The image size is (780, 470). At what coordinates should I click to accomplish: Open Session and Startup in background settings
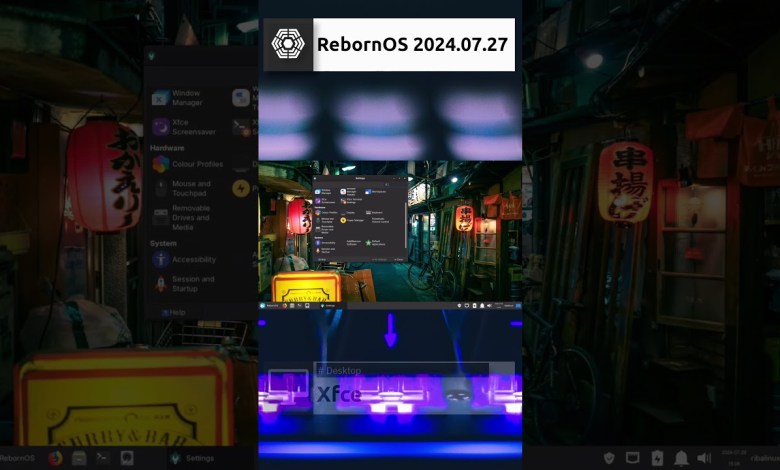tap(184, 283)
